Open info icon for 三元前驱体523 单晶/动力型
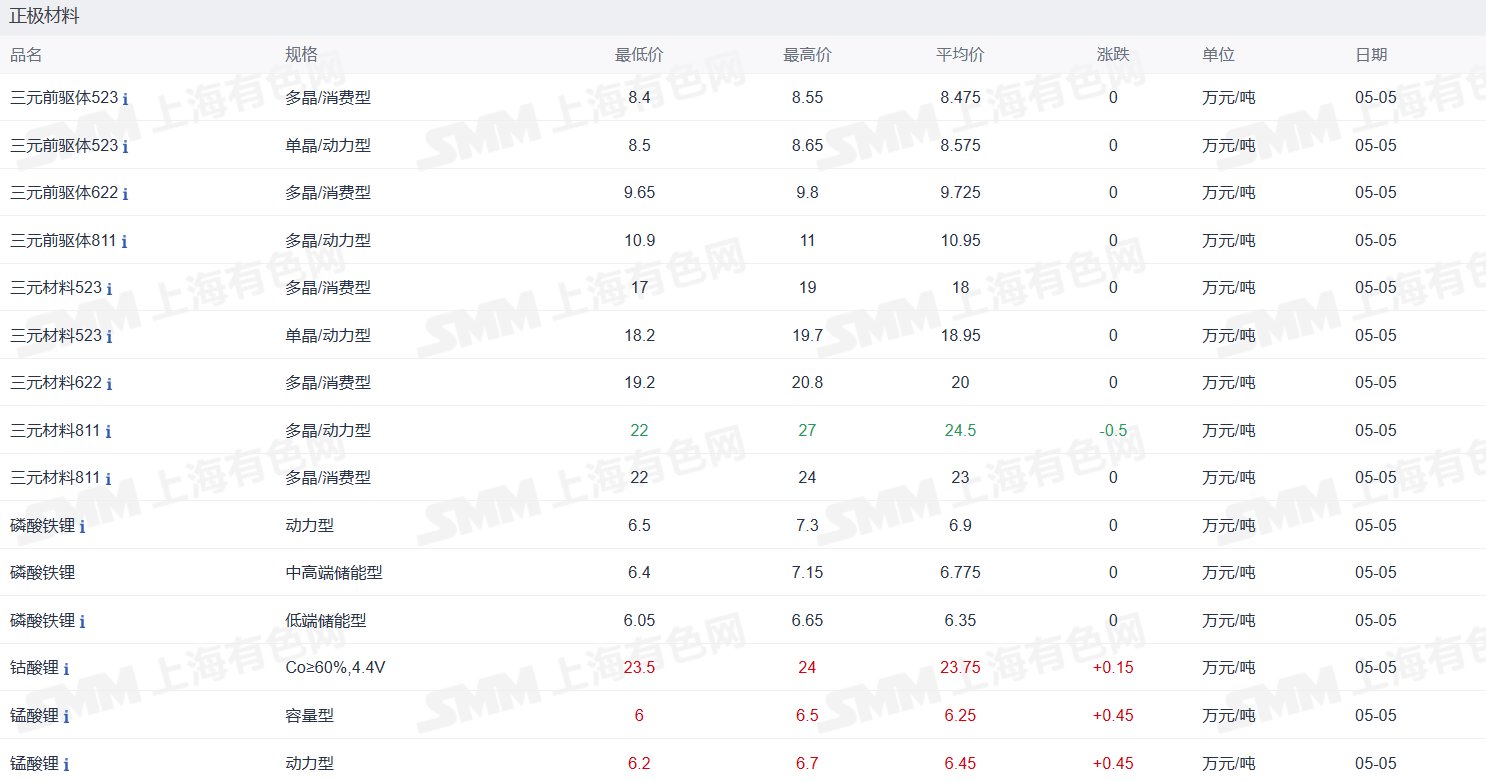The height and width of the screenshot is (781, 1486). 125,147
